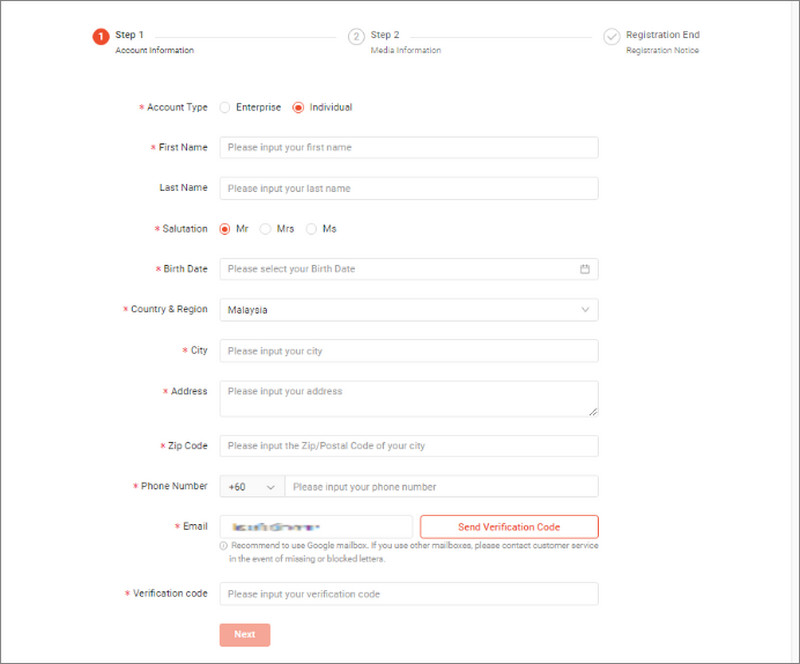Click the Last Name input box
Viewport: 800px width, 664px height.
pyautogui.click(x=408, y=187)
